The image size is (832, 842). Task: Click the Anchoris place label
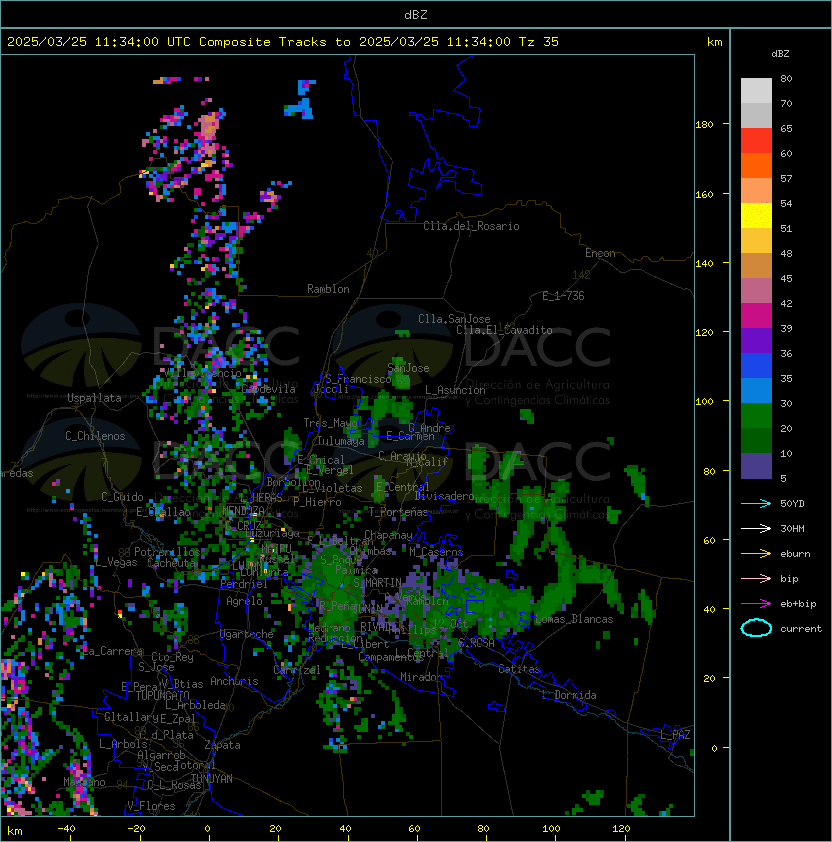(x=234, y=681)
